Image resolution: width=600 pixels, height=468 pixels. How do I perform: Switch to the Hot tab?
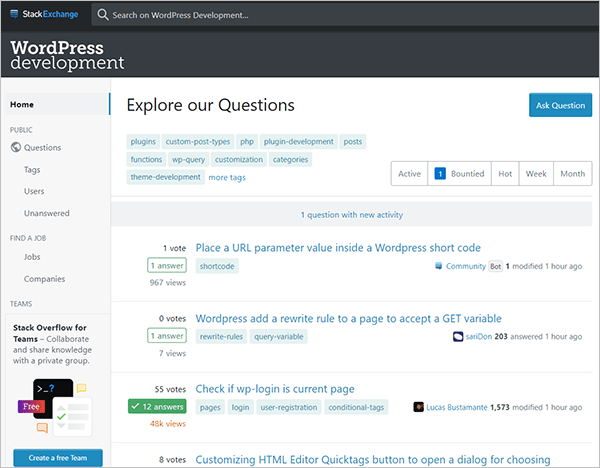pyautogui.click(x=505, y=174)
